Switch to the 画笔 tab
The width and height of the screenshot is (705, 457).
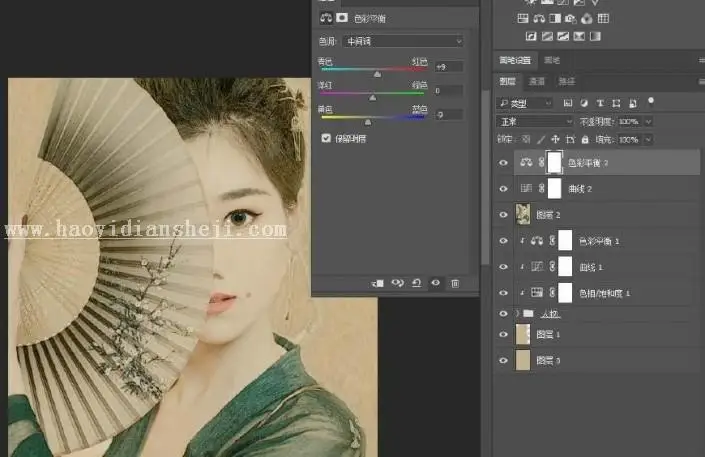click(x=552, y=60)
